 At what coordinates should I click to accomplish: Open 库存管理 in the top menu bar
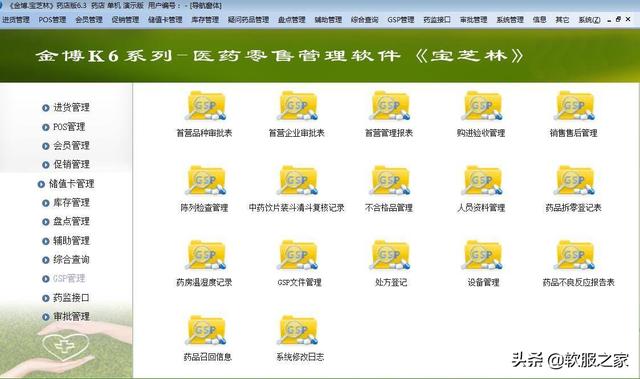point(205,20)
